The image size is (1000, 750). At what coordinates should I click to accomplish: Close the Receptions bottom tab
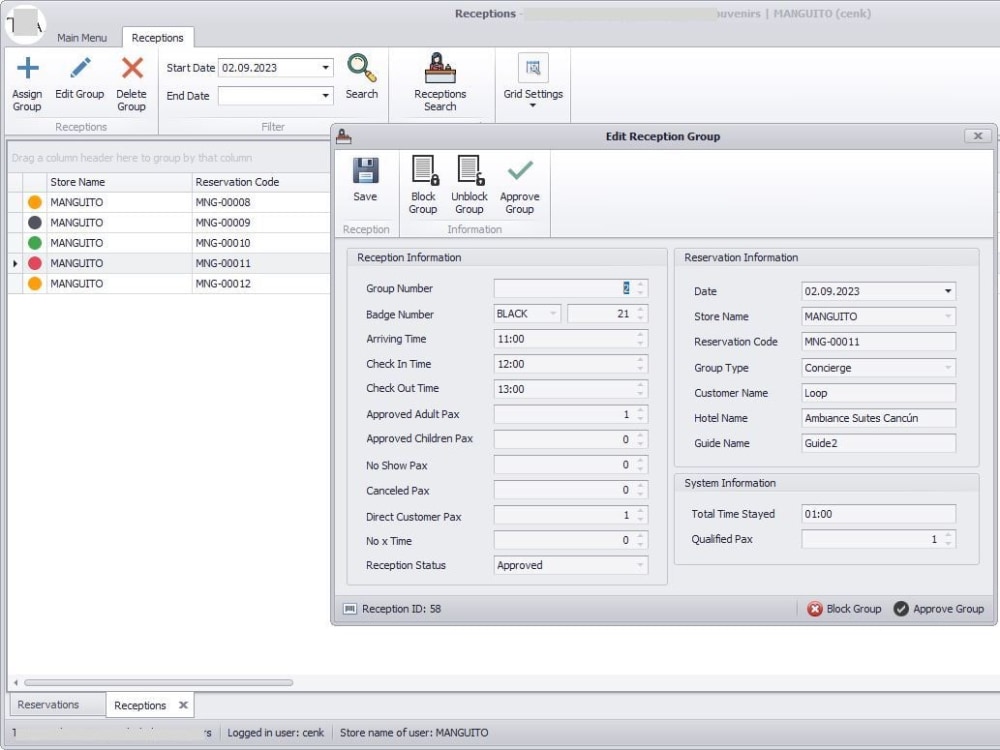coord(184,705)
